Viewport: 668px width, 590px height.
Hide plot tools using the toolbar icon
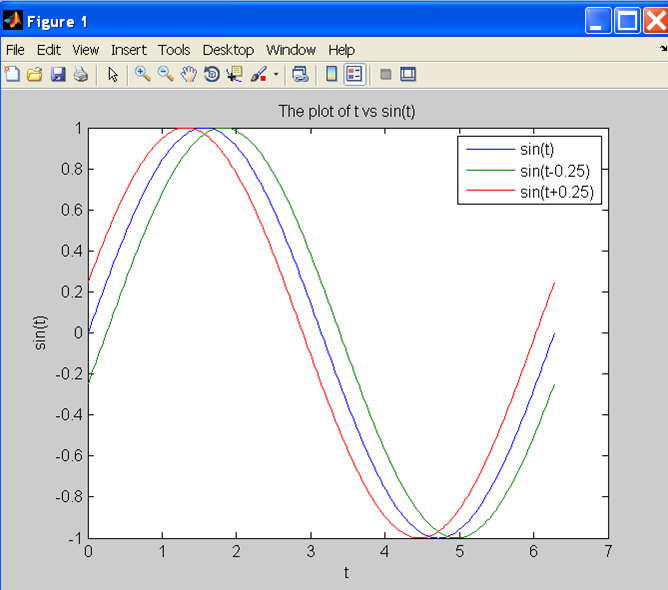pos(385,74)
